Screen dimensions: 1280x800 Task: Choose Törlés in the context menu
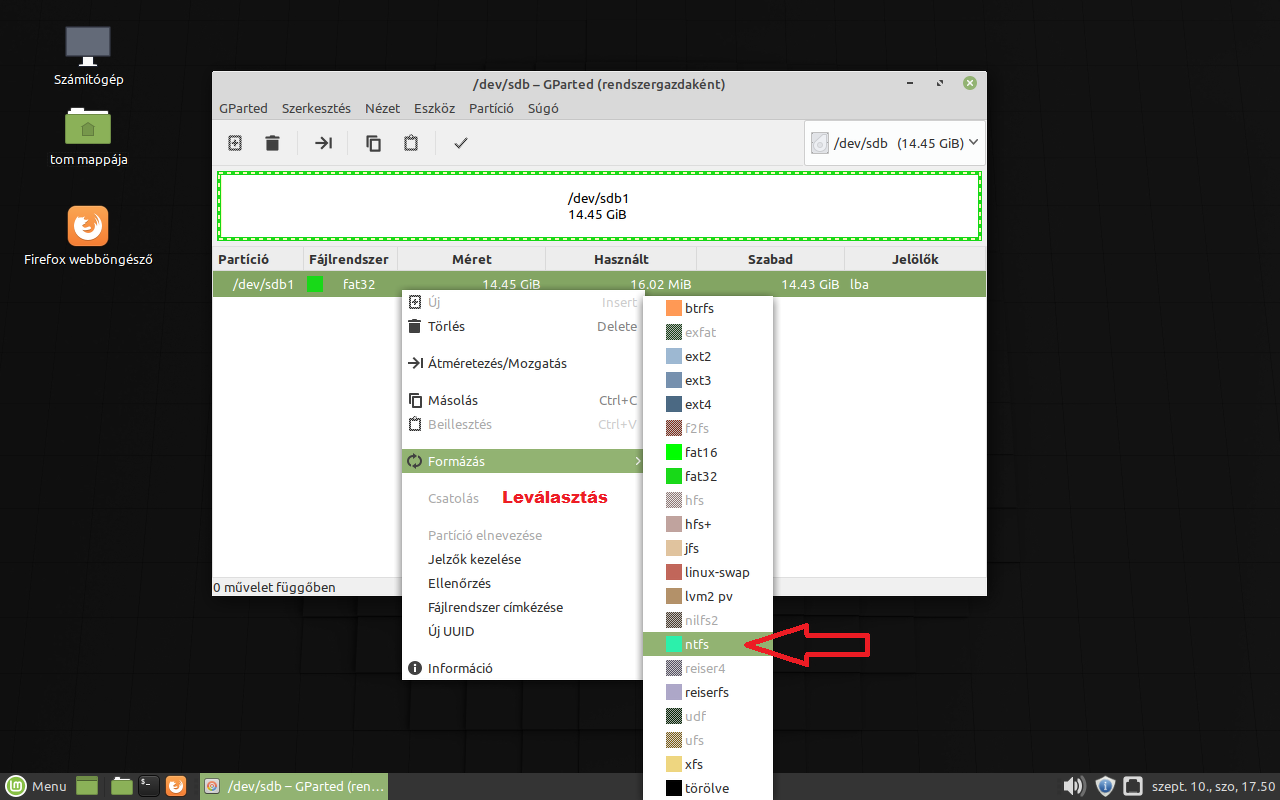522,326
